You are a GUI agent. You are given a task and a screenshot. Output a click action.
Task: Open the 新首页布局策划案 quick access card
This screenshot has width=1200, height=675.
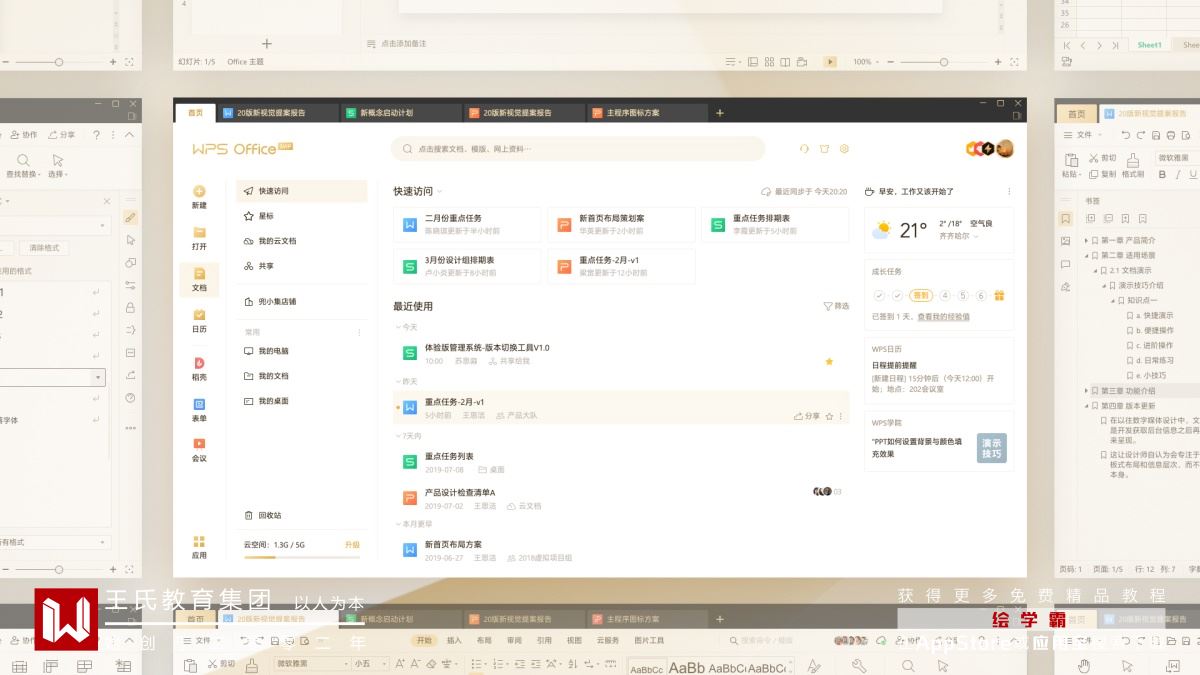point(621,225)
